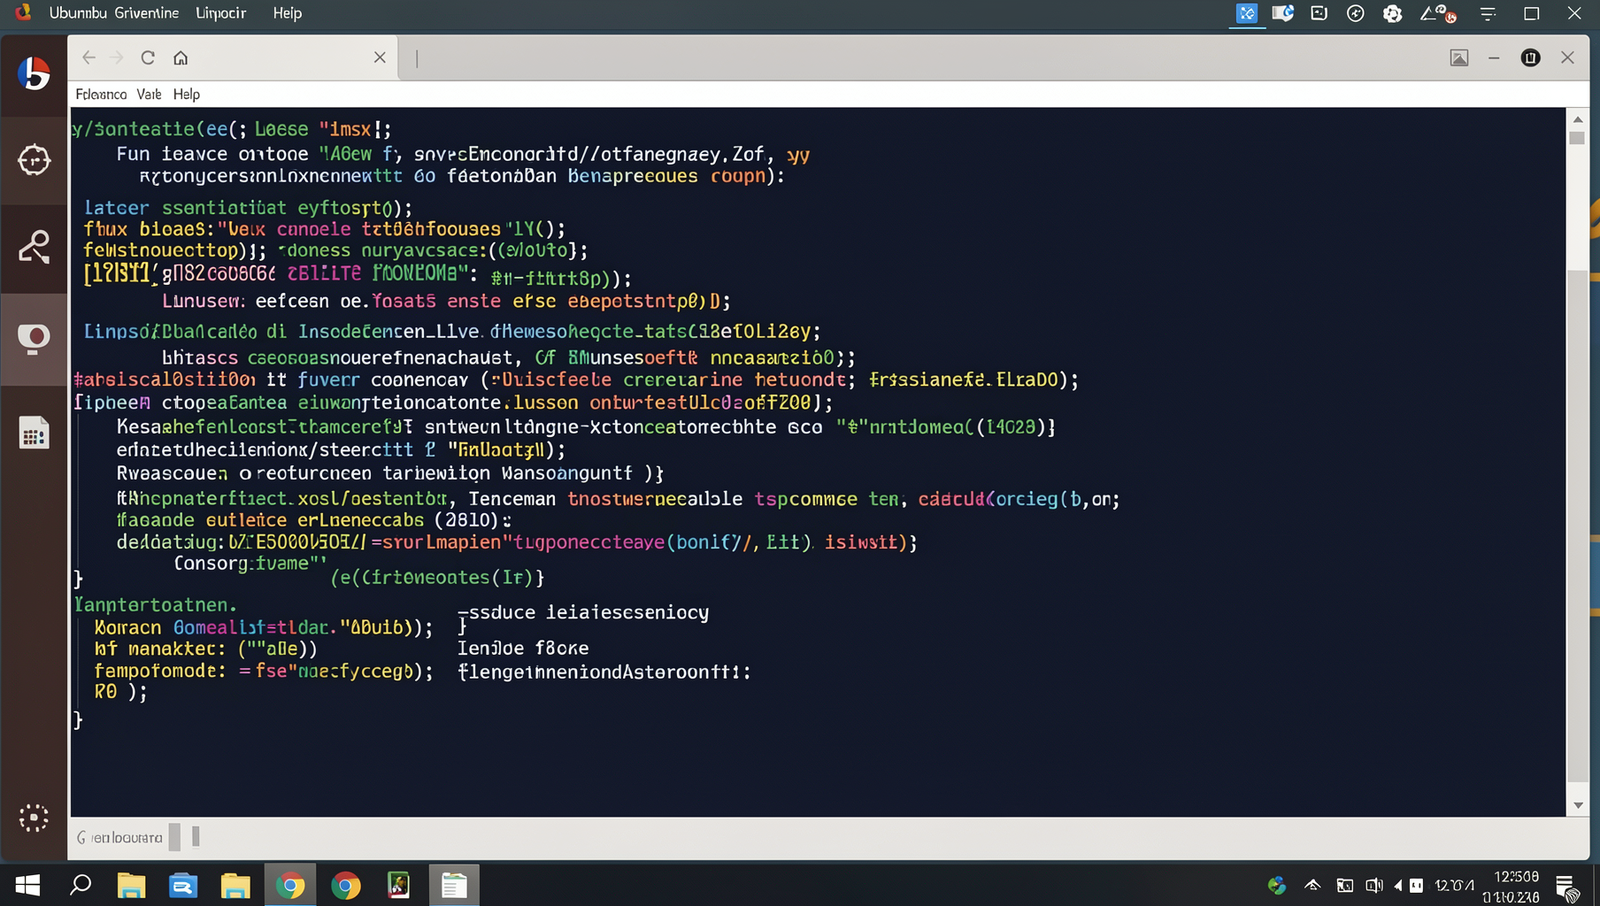Open the first yellow File Explorer taskbar icon

click(131, 885)
